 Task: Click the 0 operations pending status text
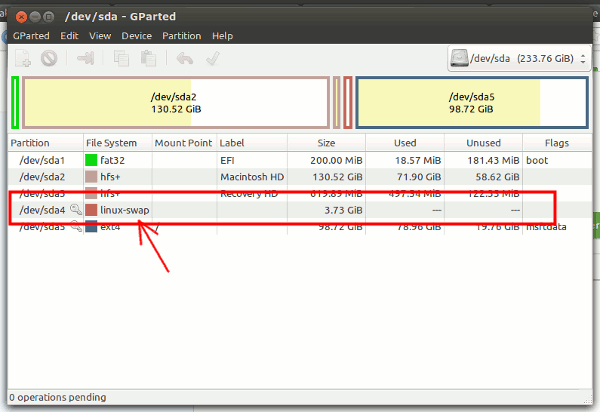57,397
